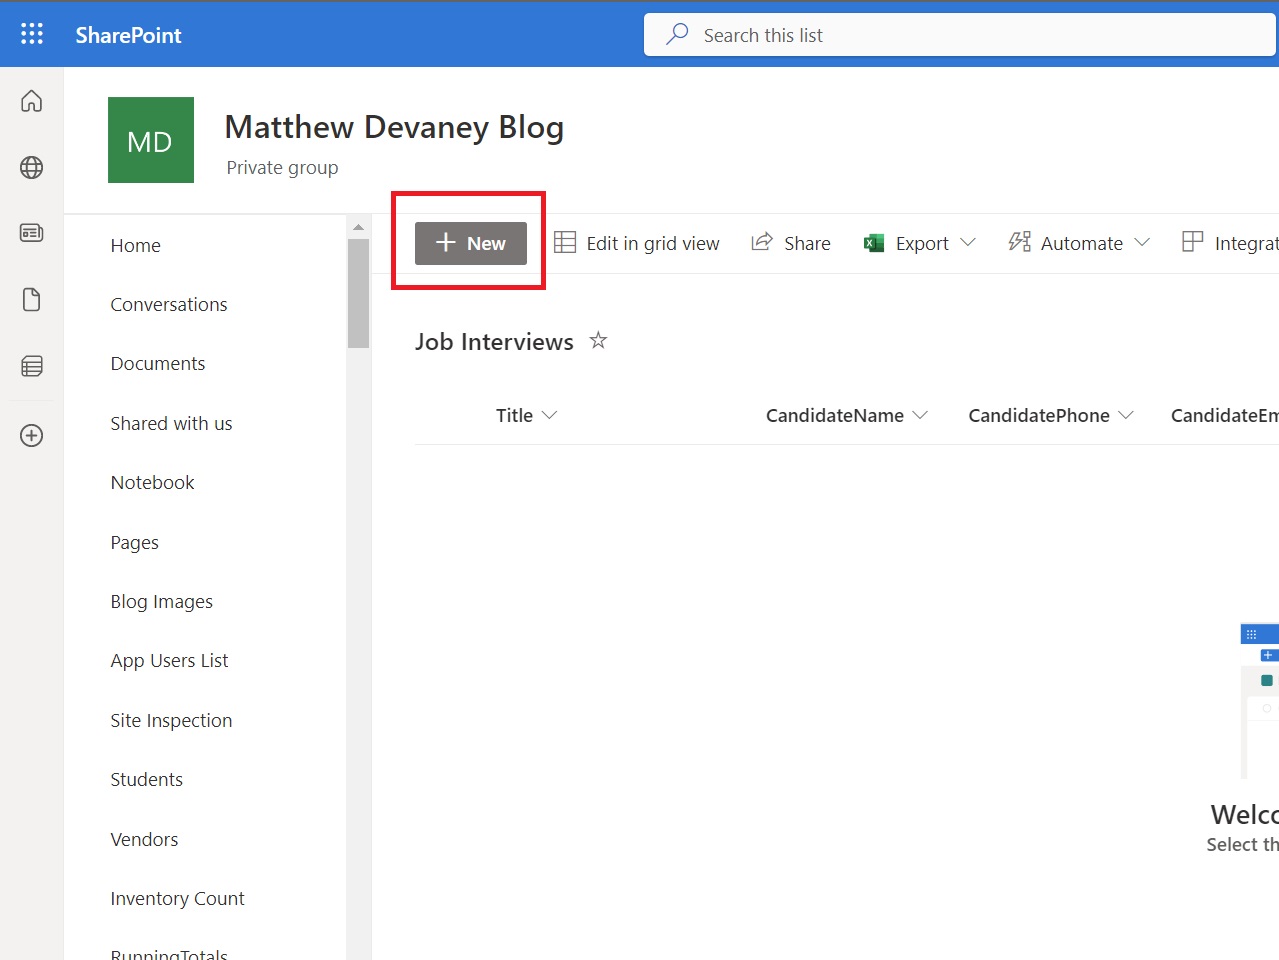Star the Job Interviews list as favorite

tap(597, 340)
